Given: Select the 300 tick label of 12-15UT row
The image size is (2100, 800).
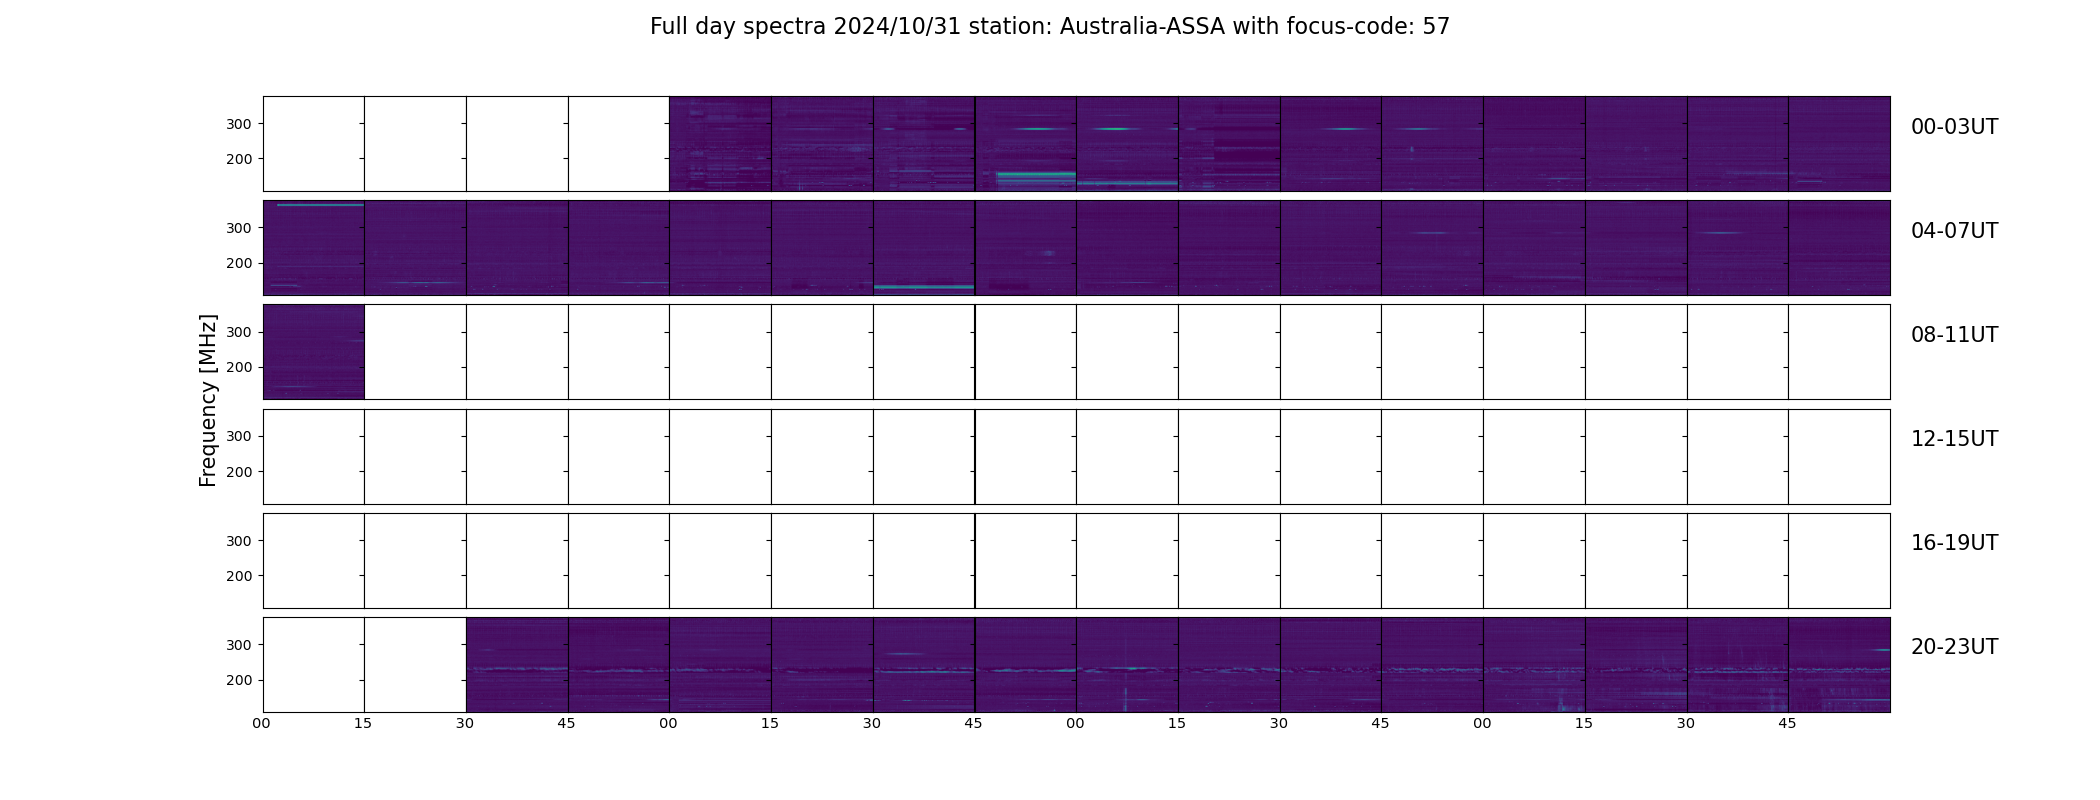Looking at the screenshot, I should [239, 436].
